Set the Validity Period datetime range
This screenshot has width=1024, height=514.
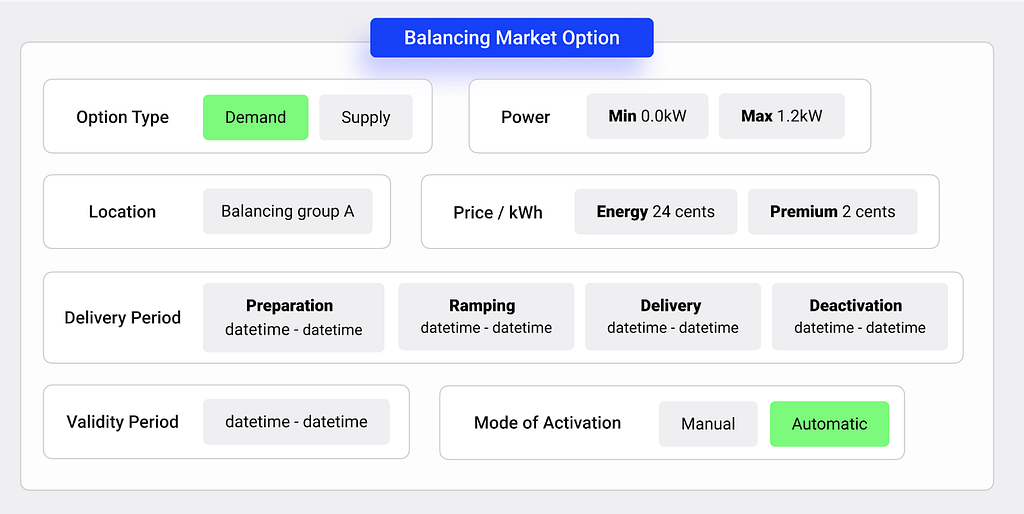(x=296, y=422)
